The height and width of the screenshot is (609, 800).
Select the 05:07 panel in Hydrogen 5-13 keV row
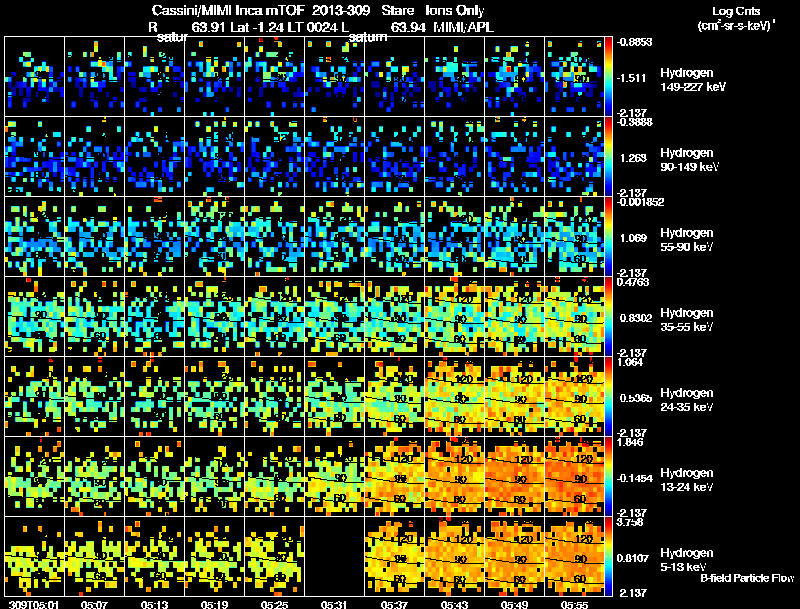coord(94,556)
